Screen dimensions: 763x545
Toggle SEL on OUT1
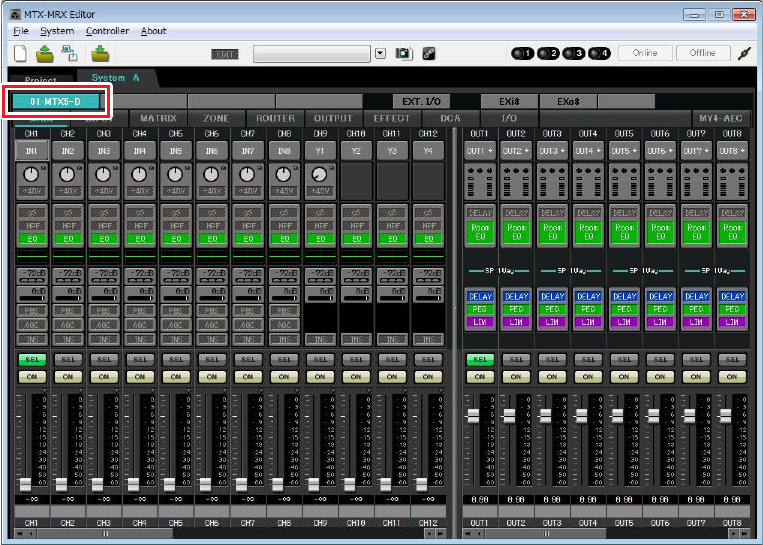(480, 360)
